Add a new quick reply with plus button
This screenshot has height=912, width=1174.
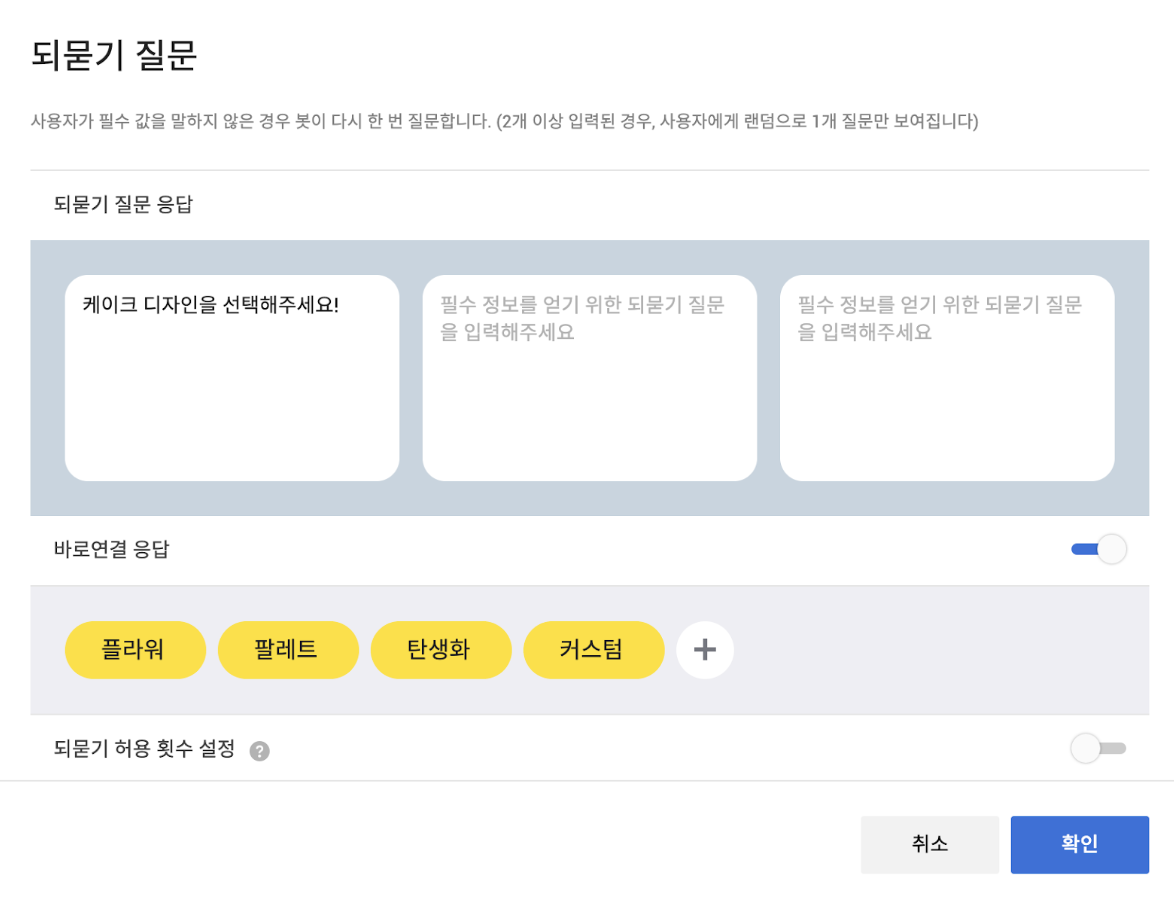(x=705, y=650)
